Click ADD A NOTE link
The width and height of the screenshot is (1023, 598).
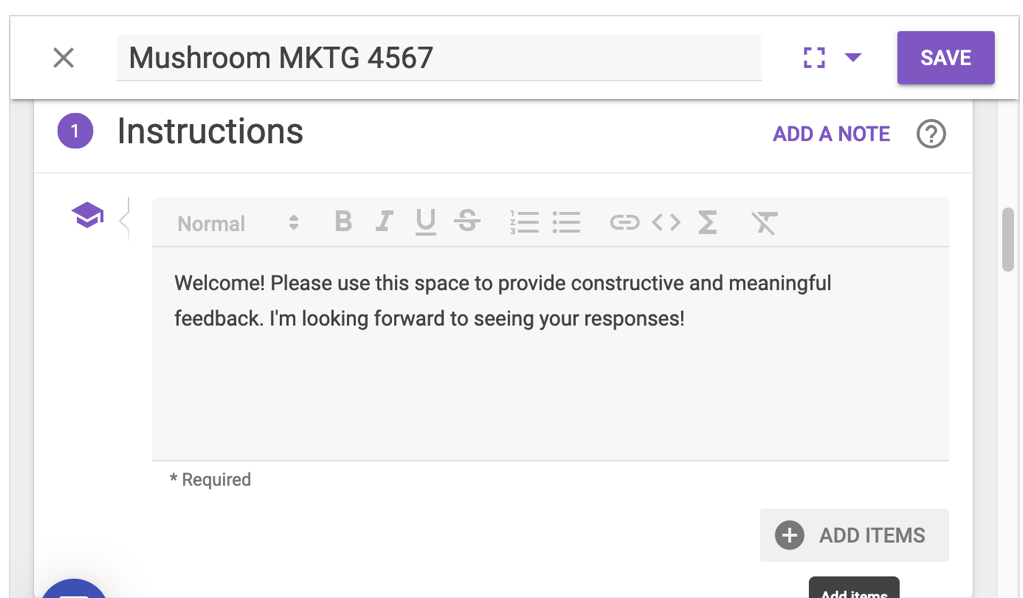[x=831, y=134]
